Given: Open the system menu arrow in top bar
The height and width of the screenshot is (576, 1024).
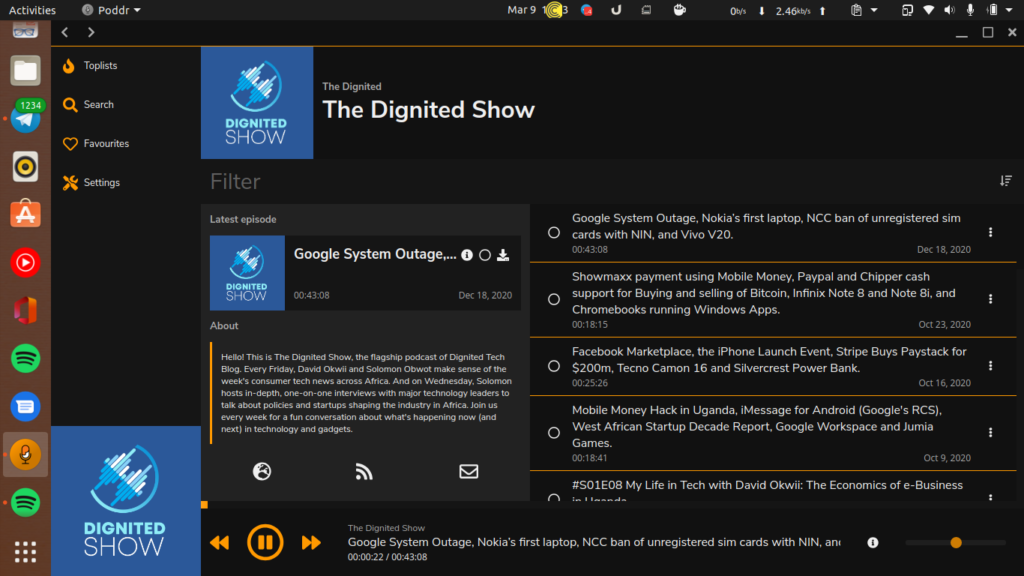Looking at the screenshot, I should tap(1009, 10).
